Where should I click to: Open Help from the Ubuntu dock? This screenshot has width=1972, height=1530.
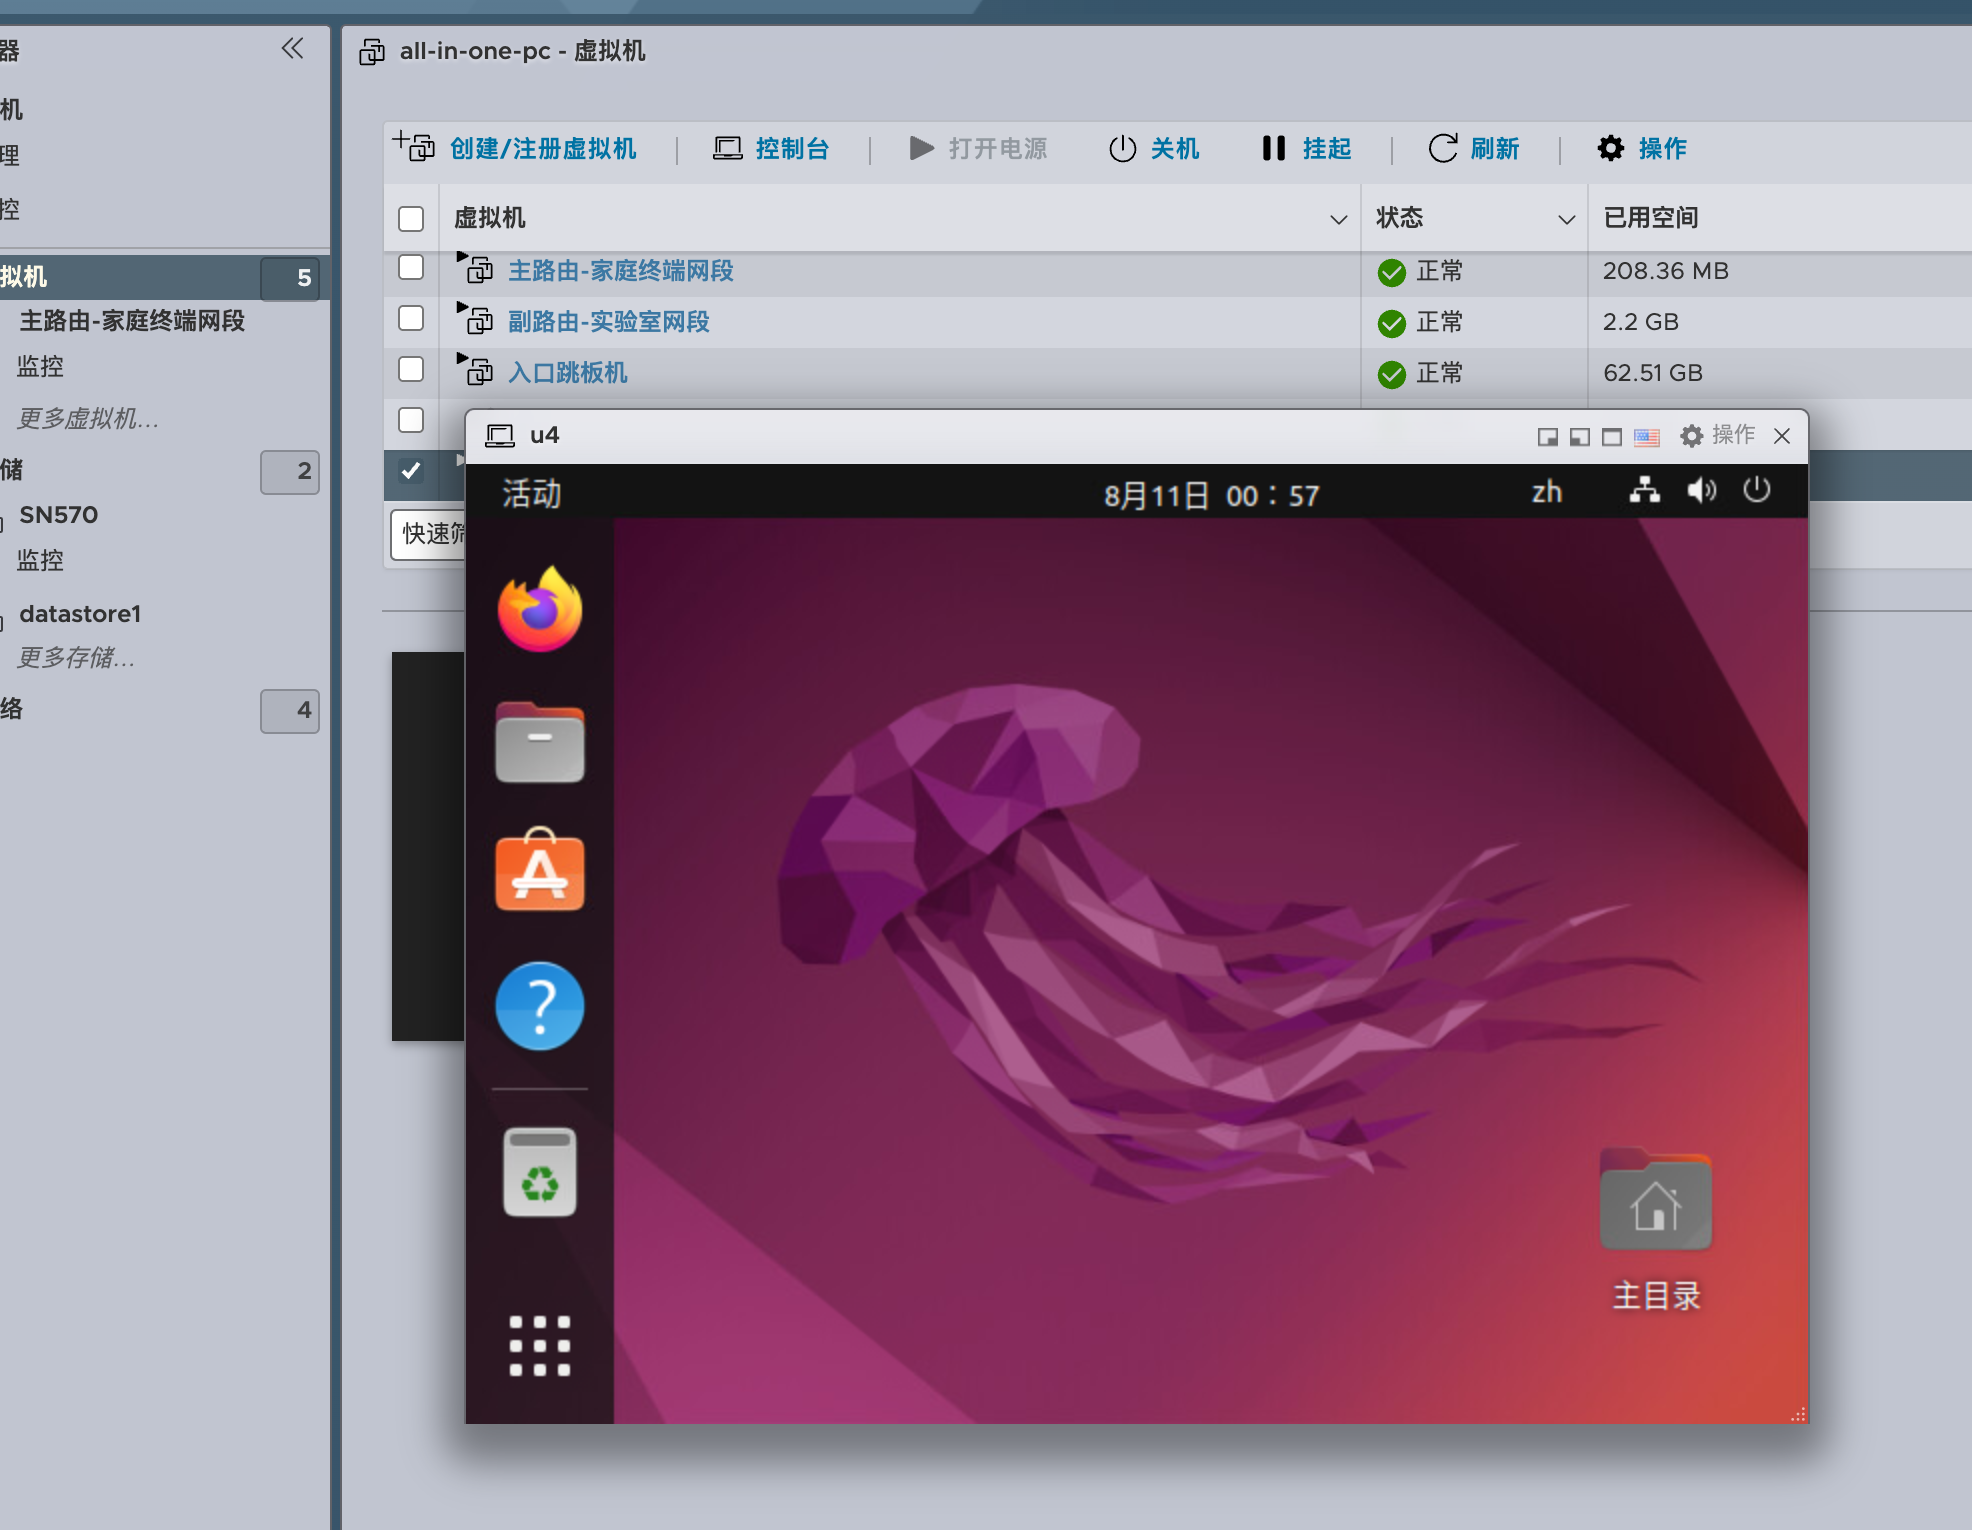point(540,1006)
